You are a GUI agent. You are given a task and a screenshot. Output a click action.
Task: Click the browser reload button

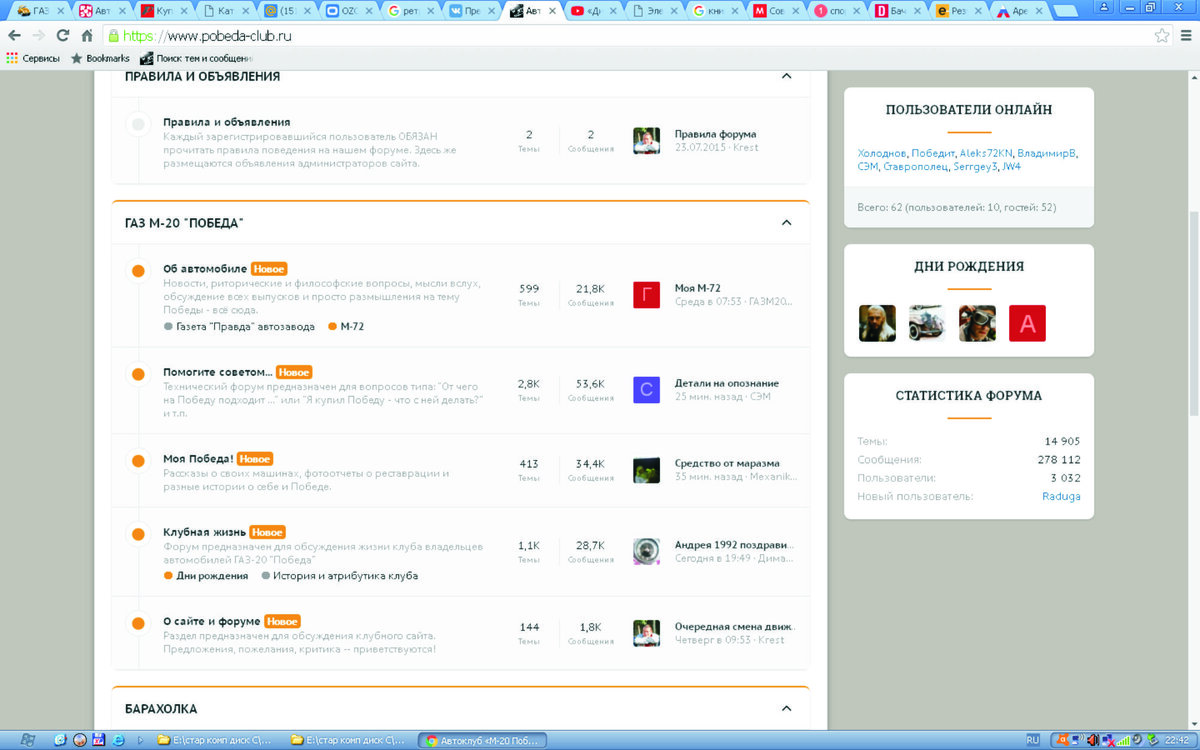click(x=62, y=35)
